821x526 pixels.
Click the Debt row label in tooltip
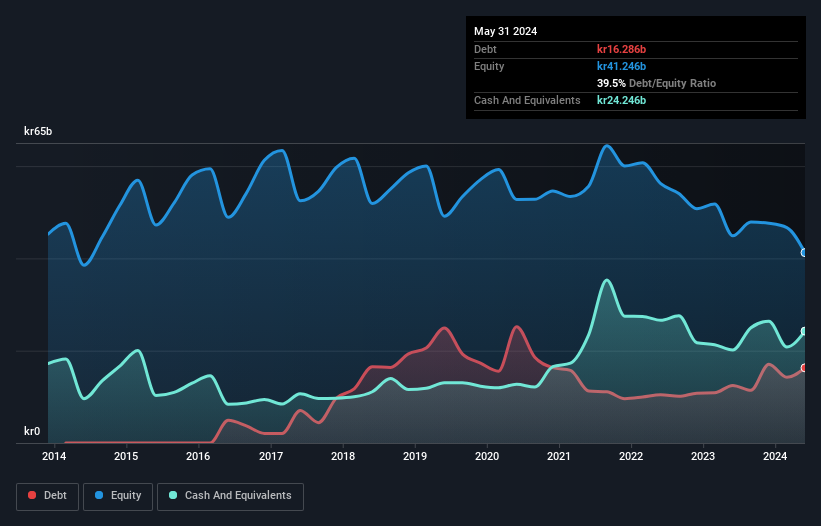point(485,49)
